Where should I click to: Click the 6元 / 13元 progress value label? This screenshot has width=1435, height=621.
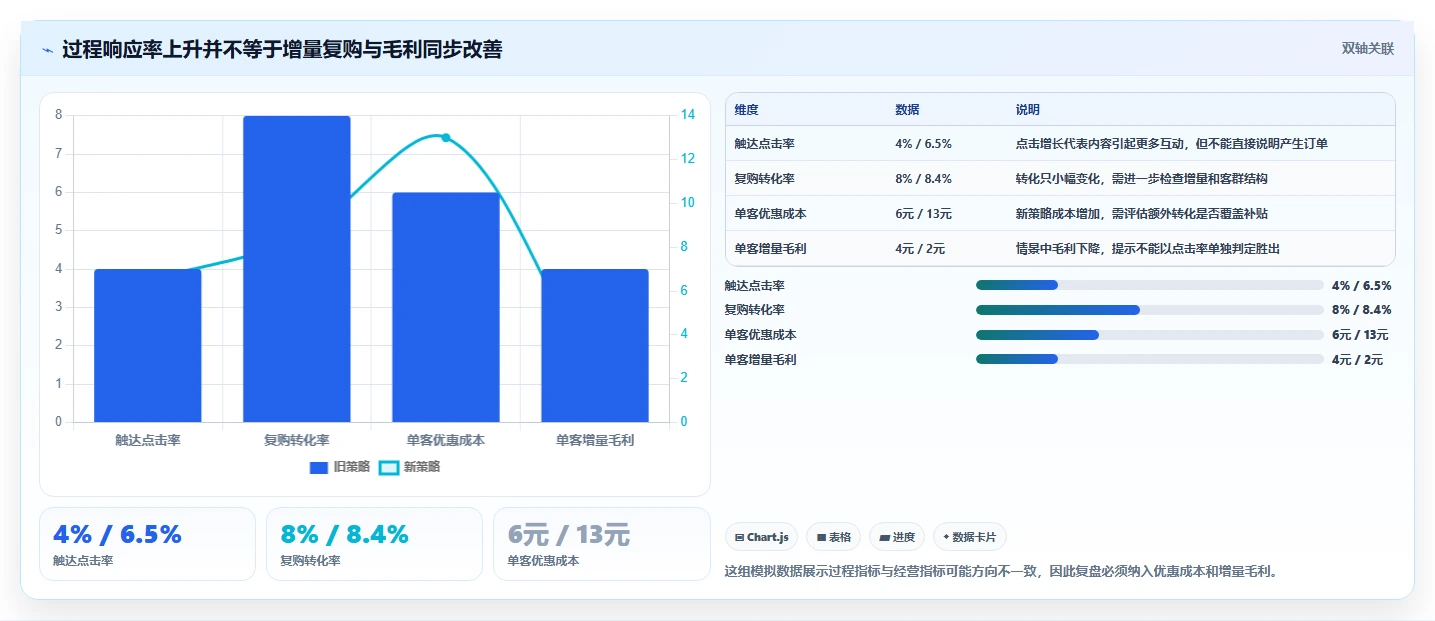click(x=1360, y=335)
